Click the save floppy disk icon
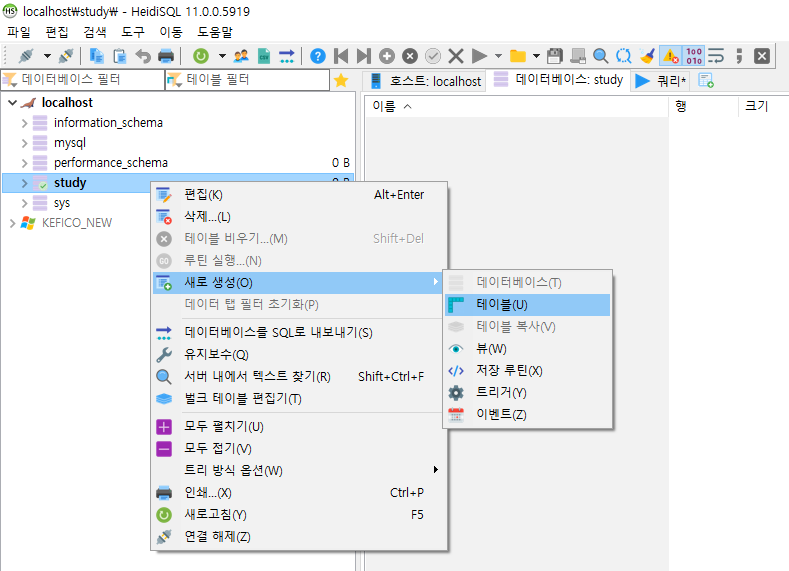The height and width of the screenshot is (571, 789). coord(555,56)
